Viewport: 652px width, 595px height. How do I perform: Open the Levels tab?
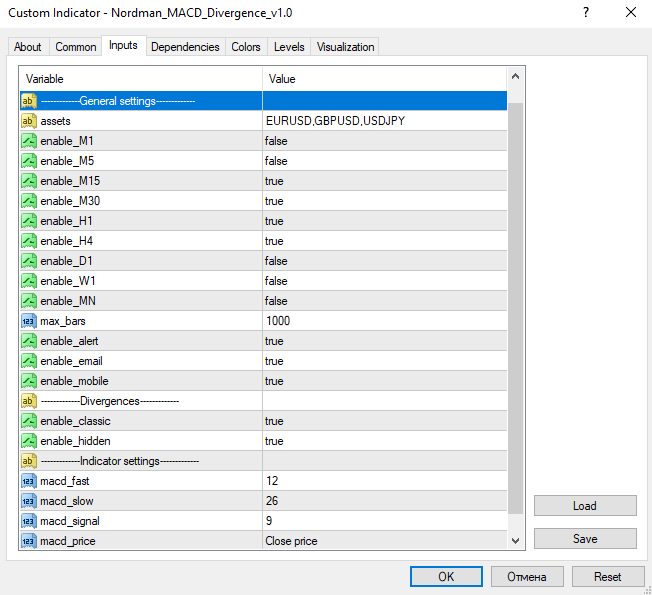click(x=289, y=47)
